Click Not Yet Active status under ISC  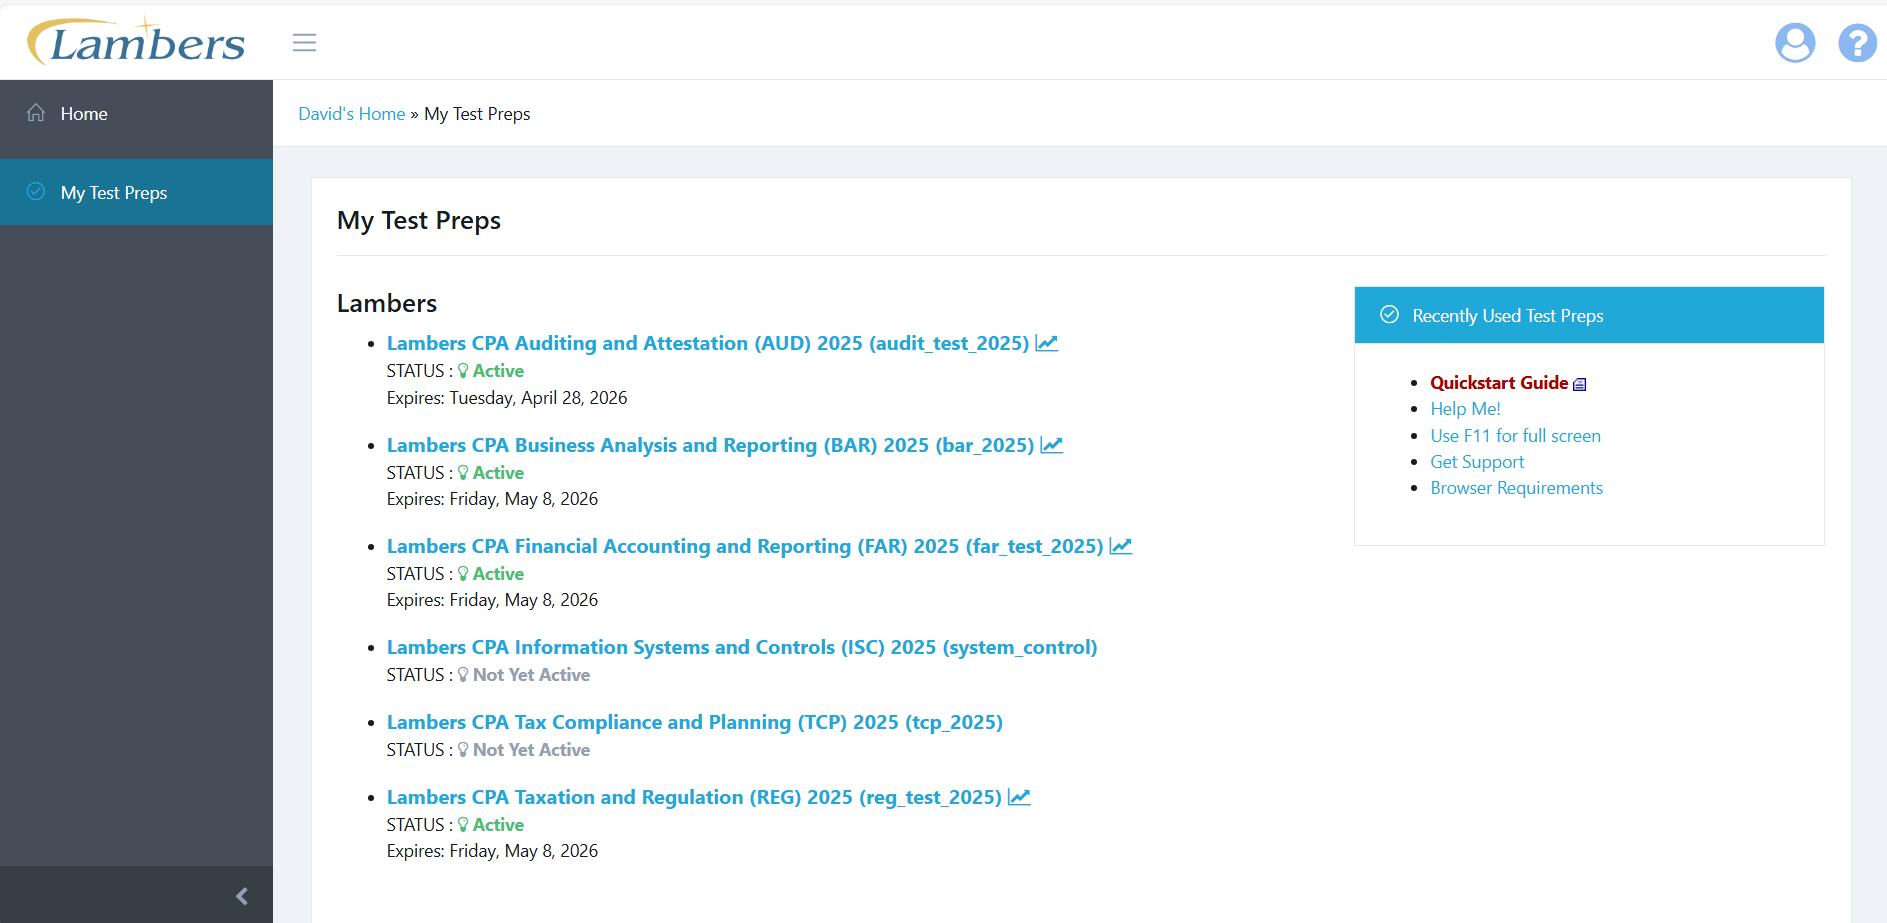[531, 675]
